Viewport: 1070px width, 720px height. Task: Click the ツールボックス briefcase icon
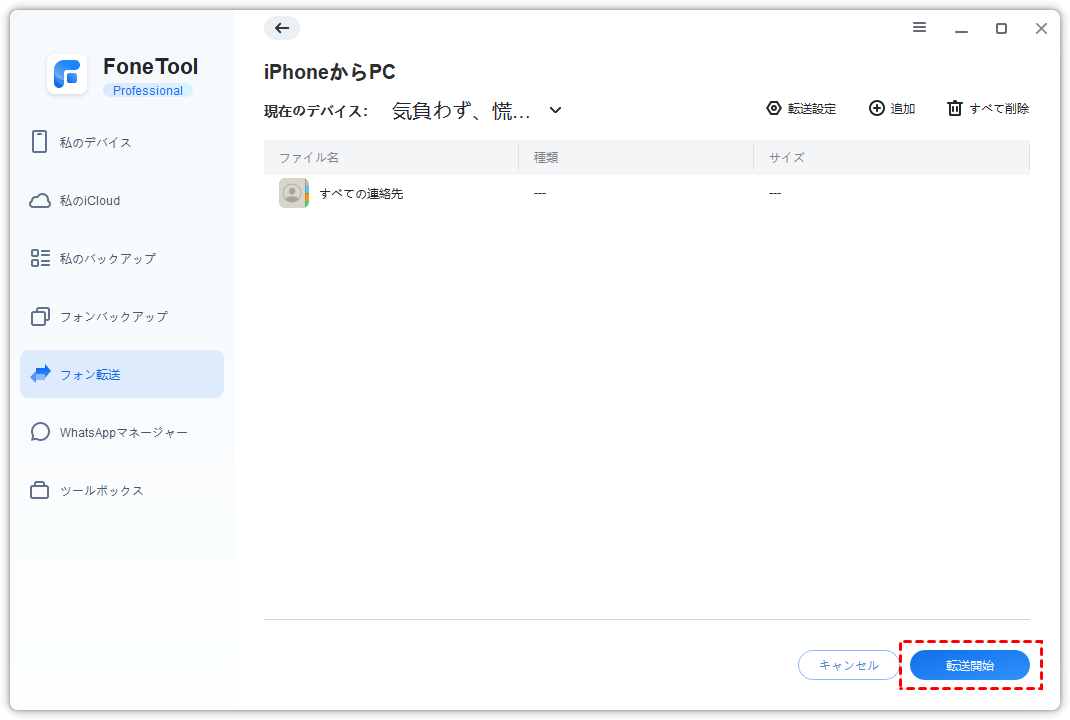tap(40, 491)
